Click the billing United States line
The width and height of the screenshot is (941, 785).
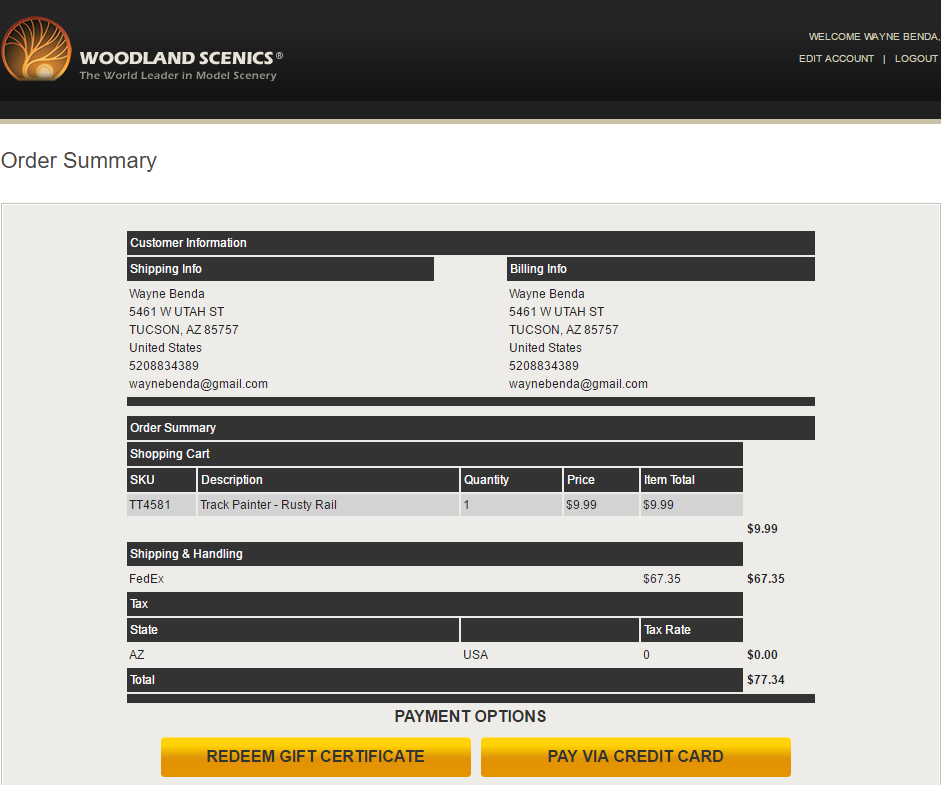[x=546, y=347]
